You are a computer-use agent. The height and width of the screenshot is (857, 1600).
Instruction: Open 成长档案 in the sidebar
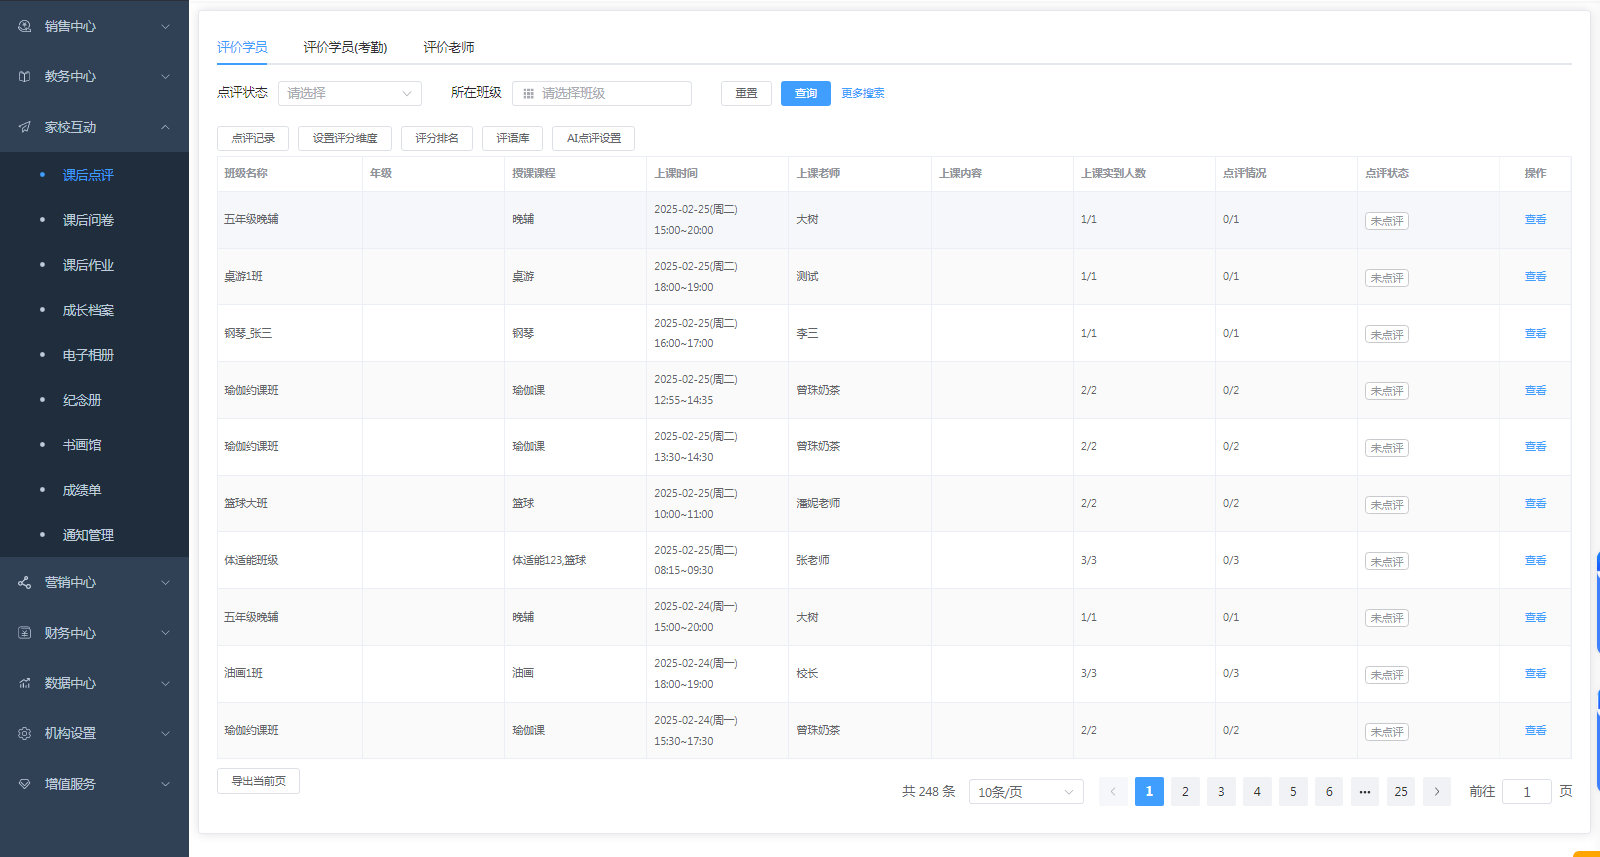(x=88, y=310)
